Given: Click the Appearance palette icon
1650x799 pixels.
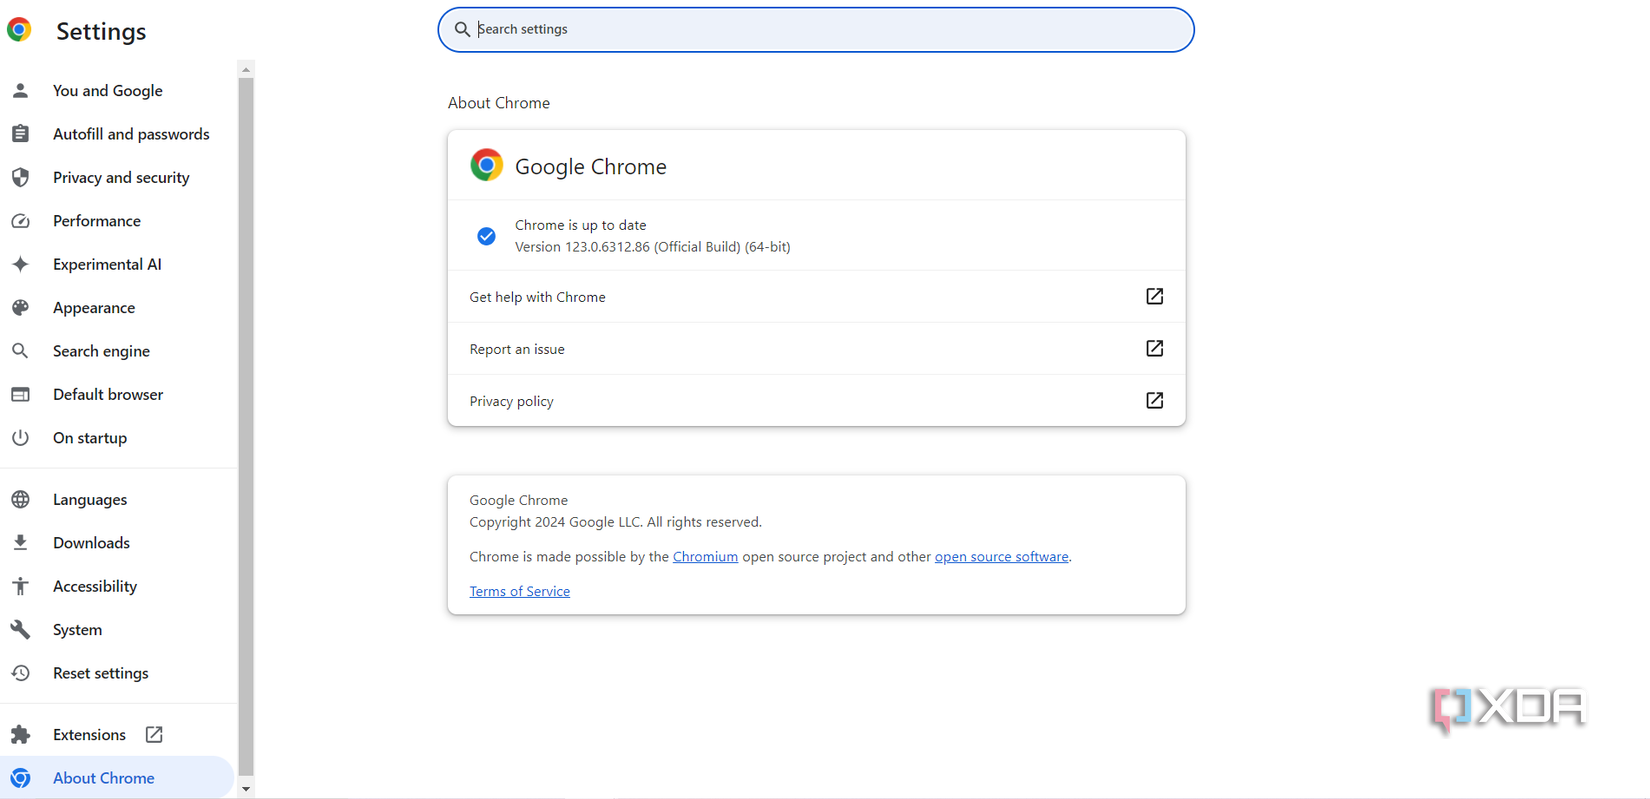Looking at the screenshot, I should (x=20, y=308).
